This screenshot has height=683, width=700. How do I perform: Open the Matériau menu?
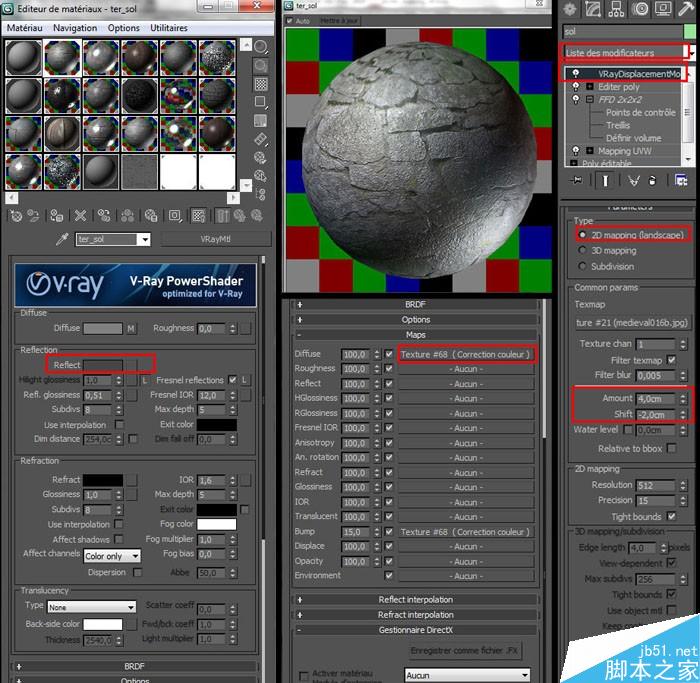pyautogui.click(x=25, y=28)
